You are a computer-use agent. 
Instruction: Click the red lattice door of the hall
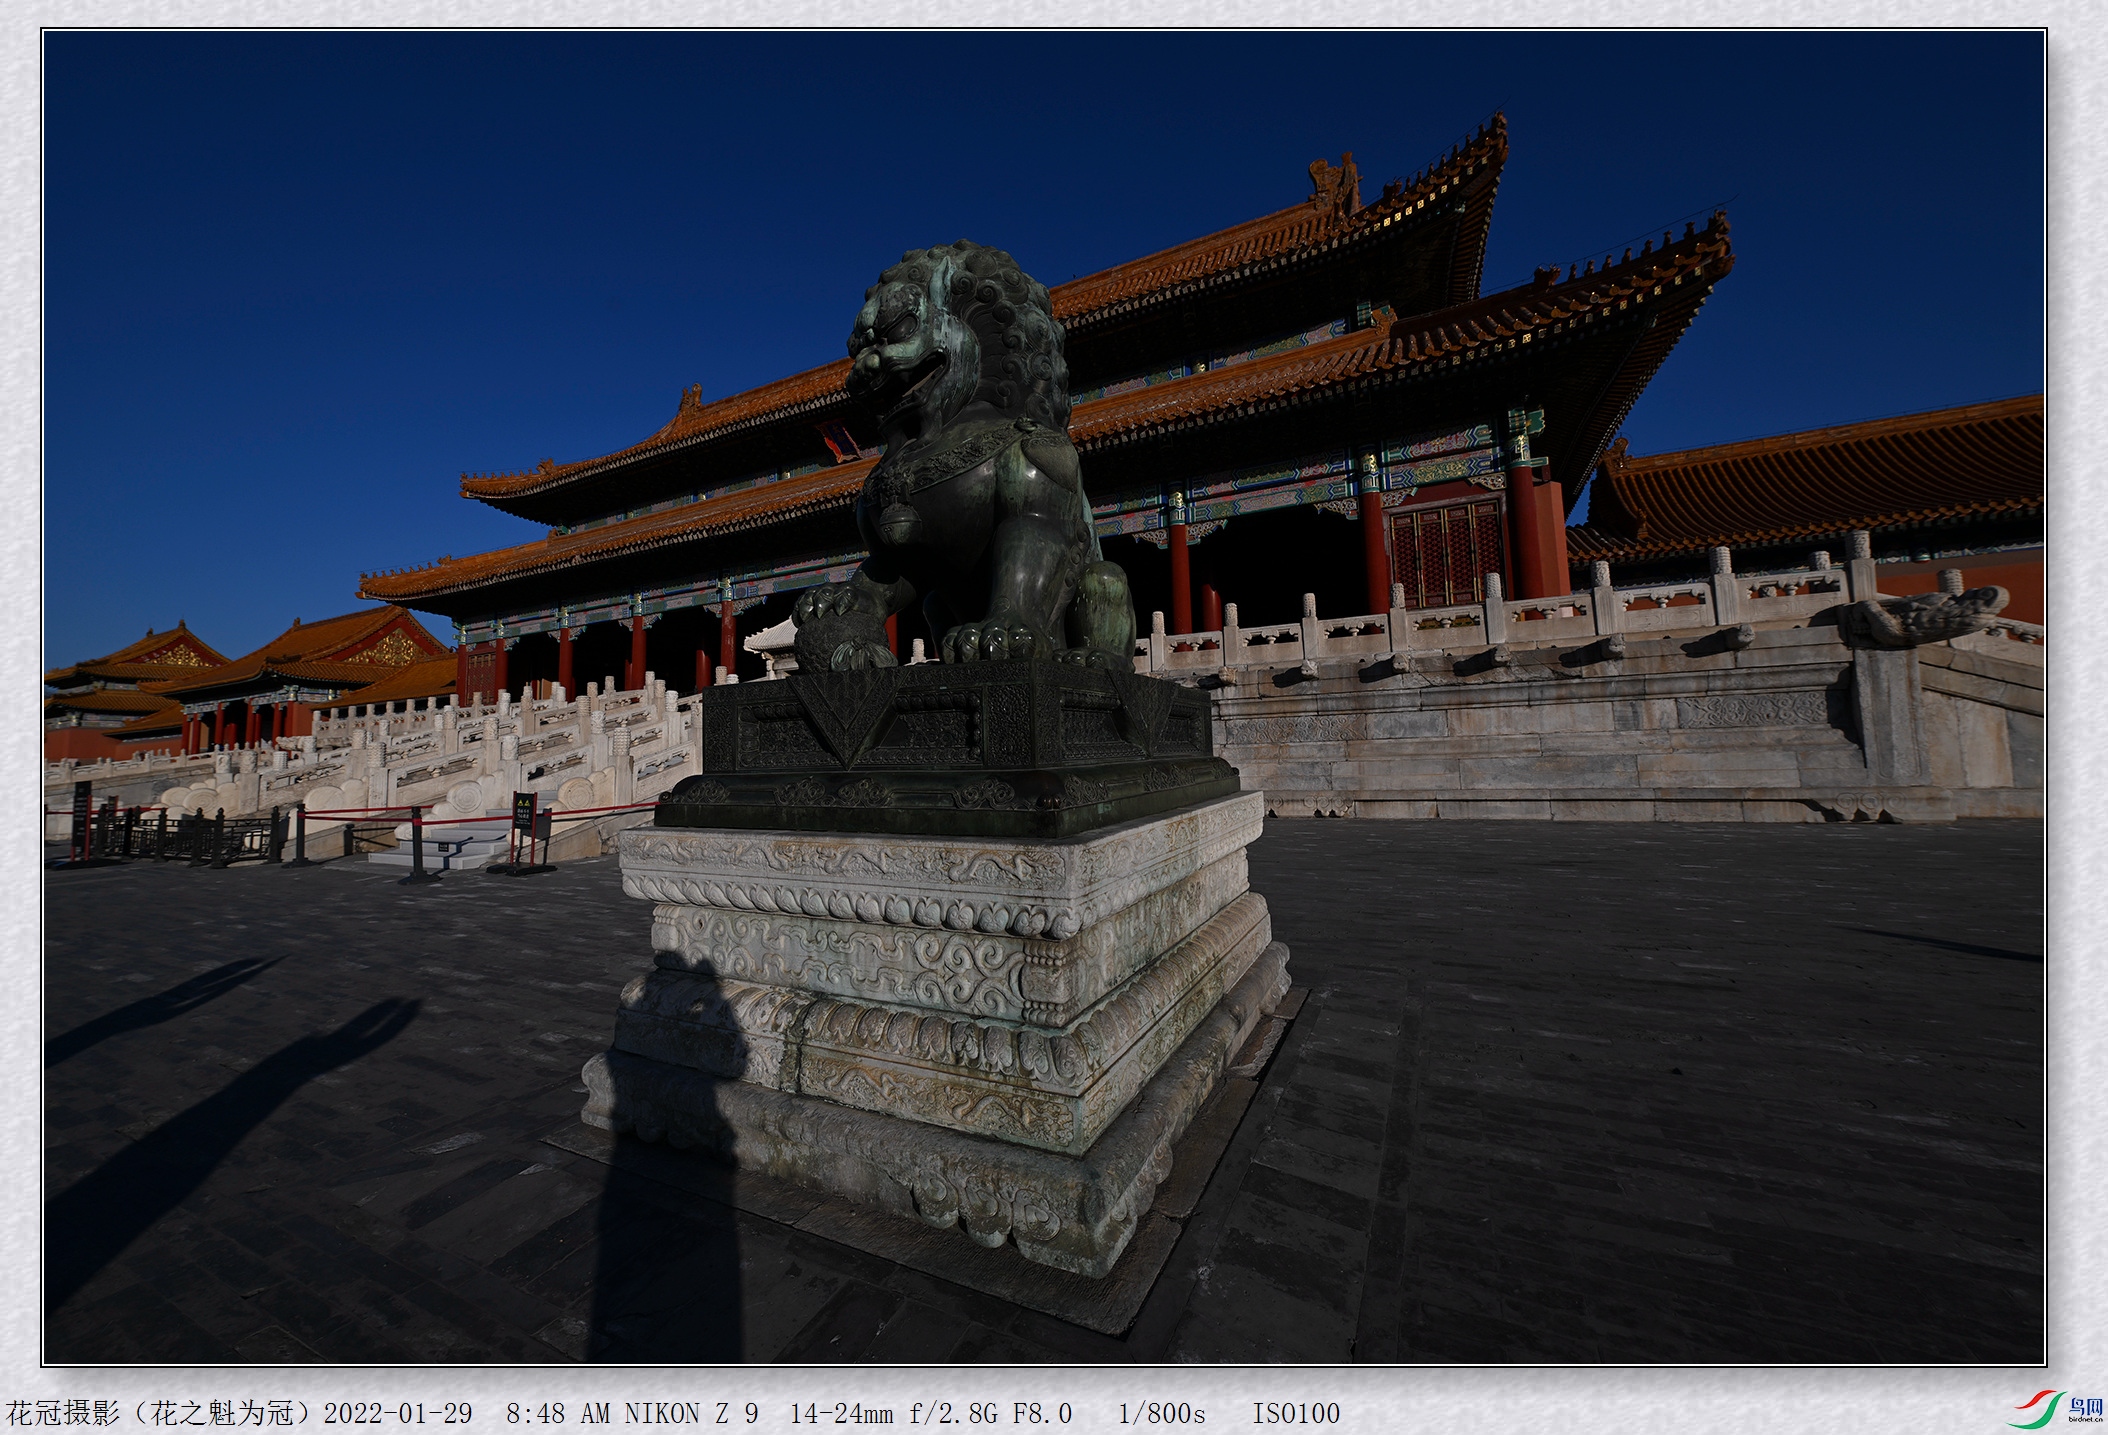pos(1447,553)
